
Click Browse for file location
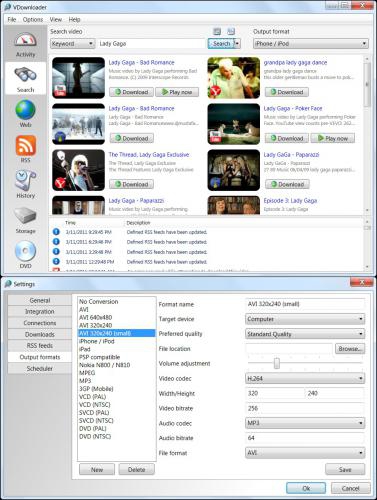pyautogui.click(x=350, y=349)
